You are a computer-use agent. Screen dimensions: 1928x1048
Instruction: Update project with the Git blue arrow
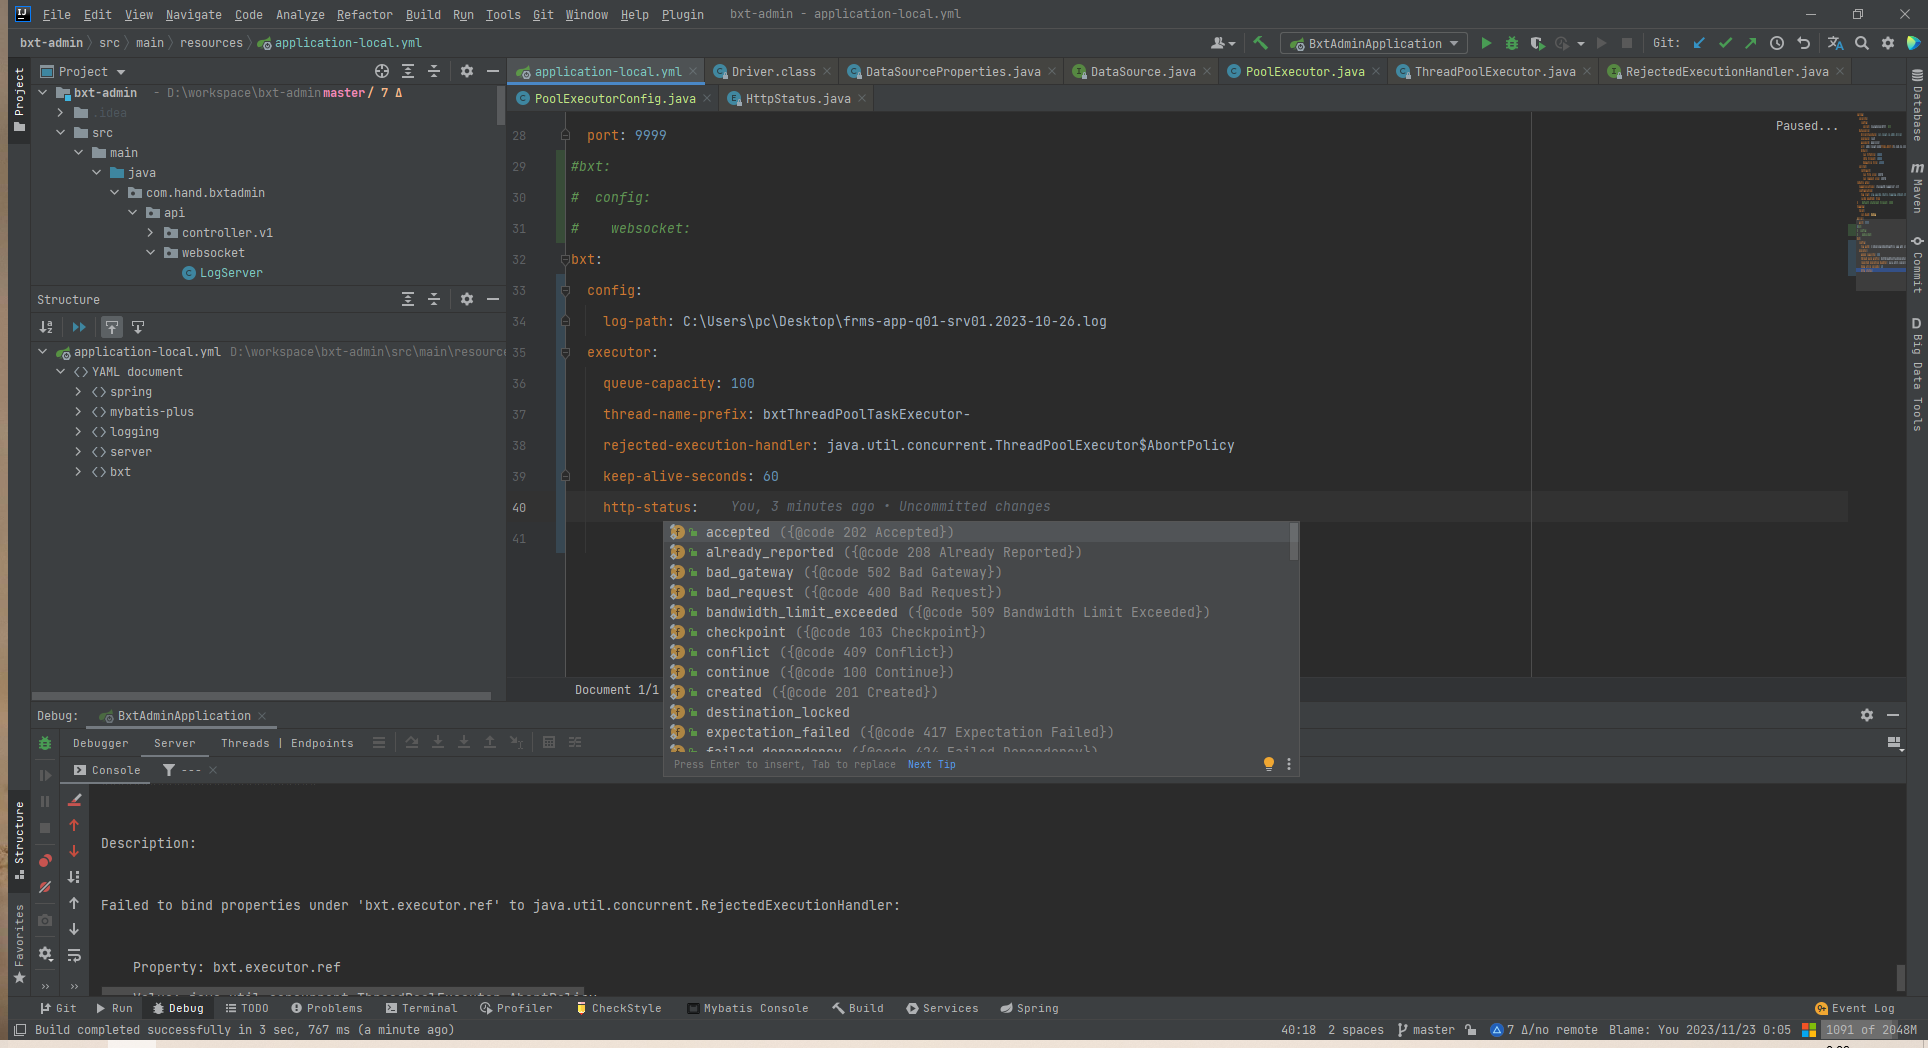coord(1699,43)
